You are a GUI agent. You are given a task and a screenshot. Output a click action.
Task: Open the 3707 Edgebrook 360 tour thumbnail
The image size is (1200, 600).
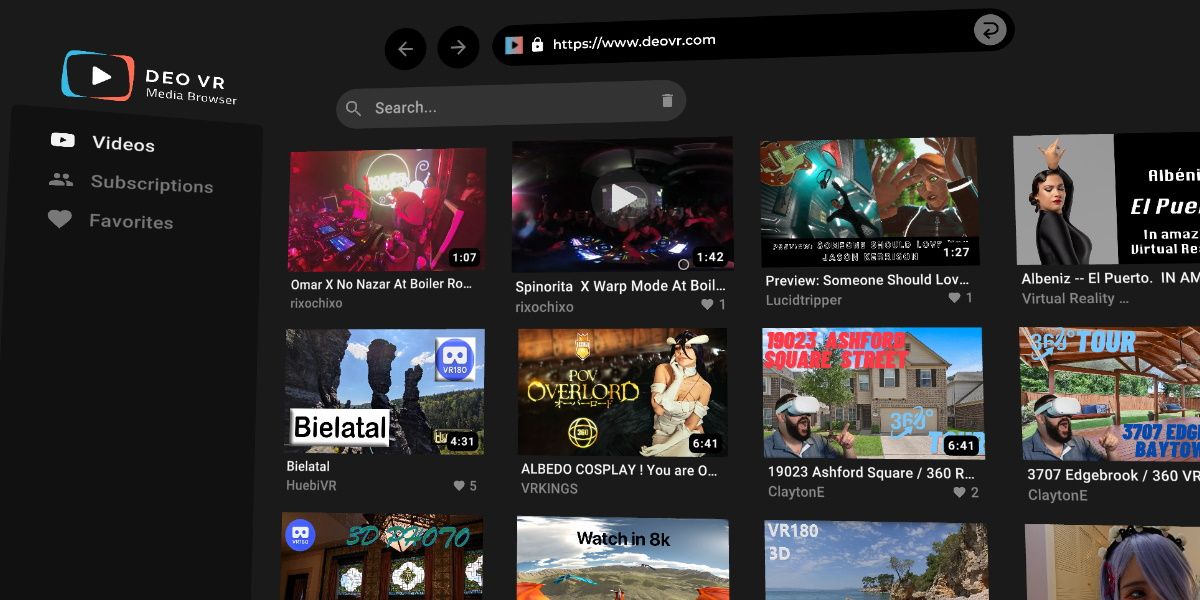point(1109,394)
